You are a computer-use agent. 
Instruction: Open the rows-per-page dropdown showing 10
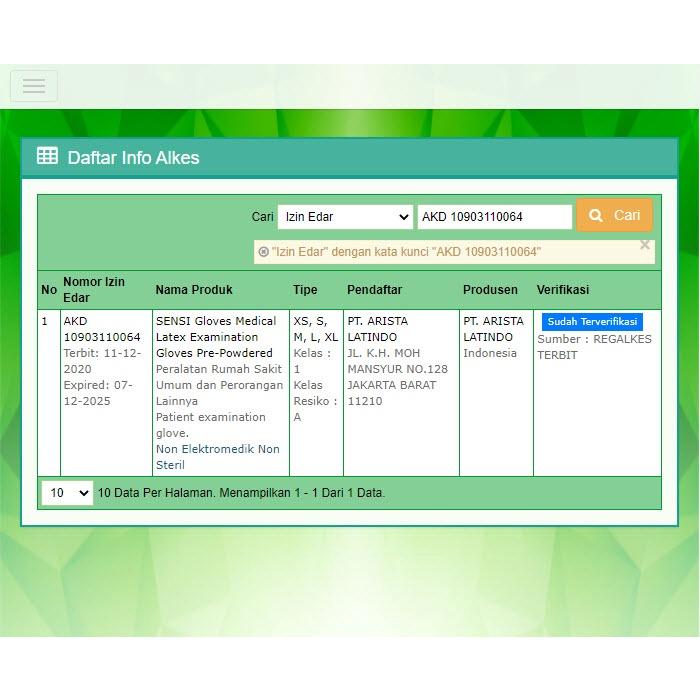[x=68, y=493]
